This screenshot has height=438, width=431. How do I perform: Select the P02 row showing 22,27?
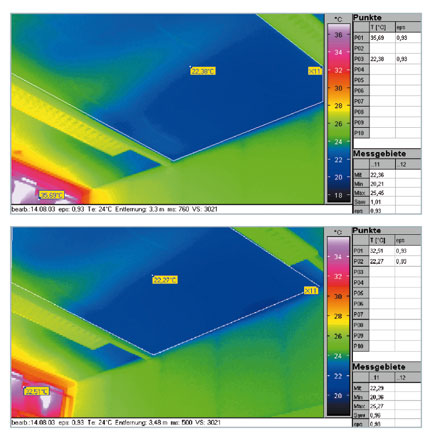(x=387, y=262)
